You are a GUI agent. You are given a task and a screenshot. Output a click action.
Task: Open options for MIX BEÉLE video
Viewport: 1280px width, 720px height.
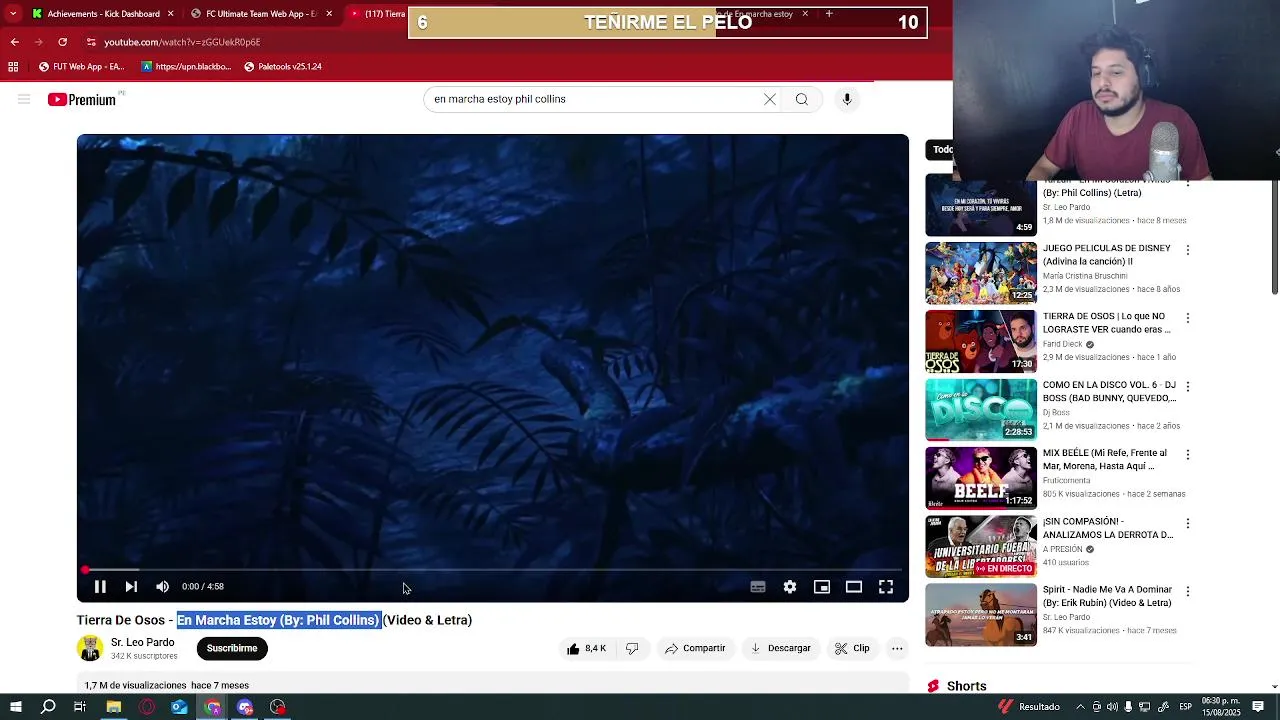pos(1188,455)
